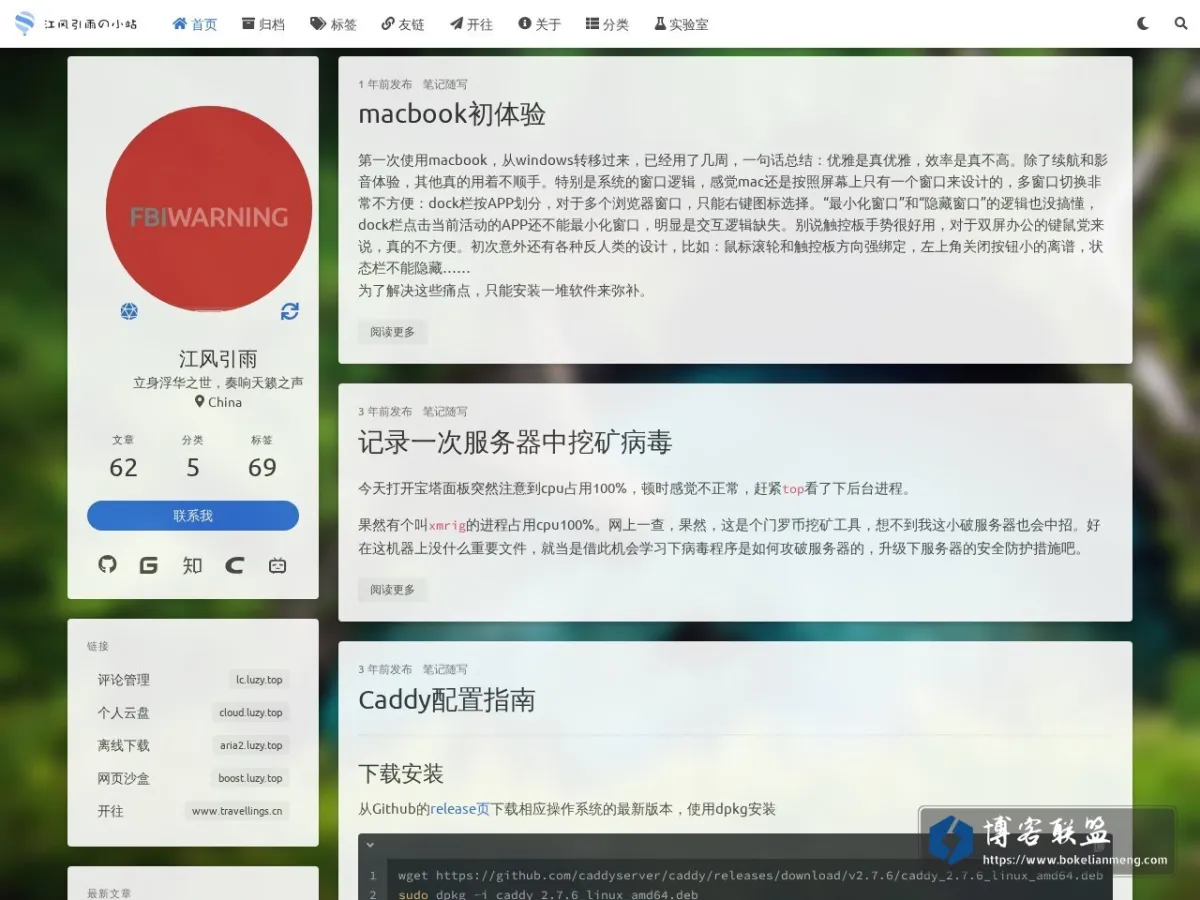1200x900 pixels.
Task: Open search with the magnifier icon
Action: coord(1181,24)
